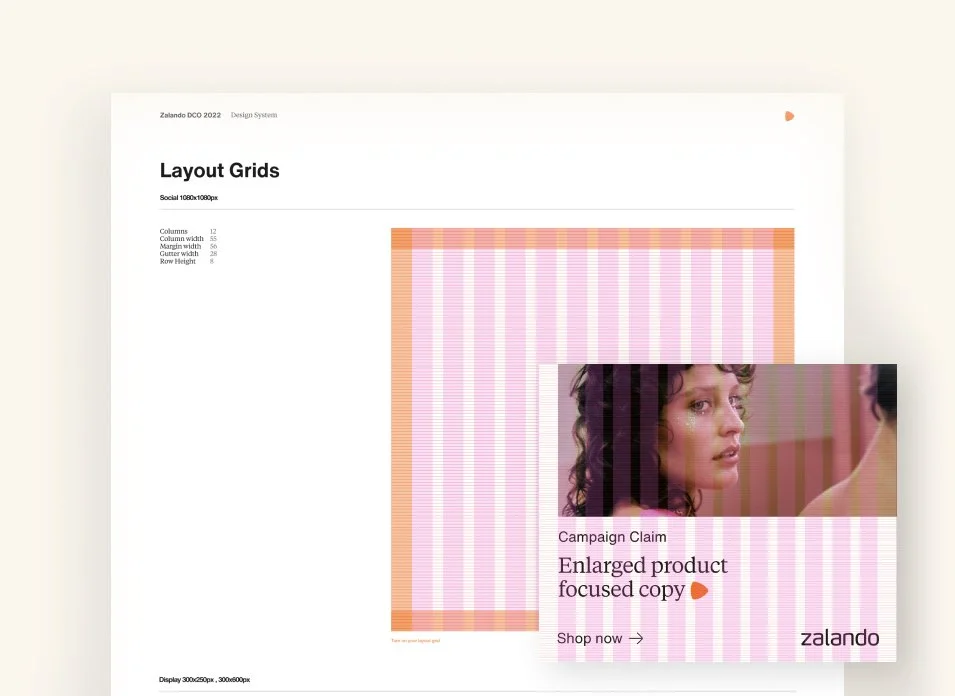
Task: Click the 'Margin width' spec label
Action: pos(180,246)
